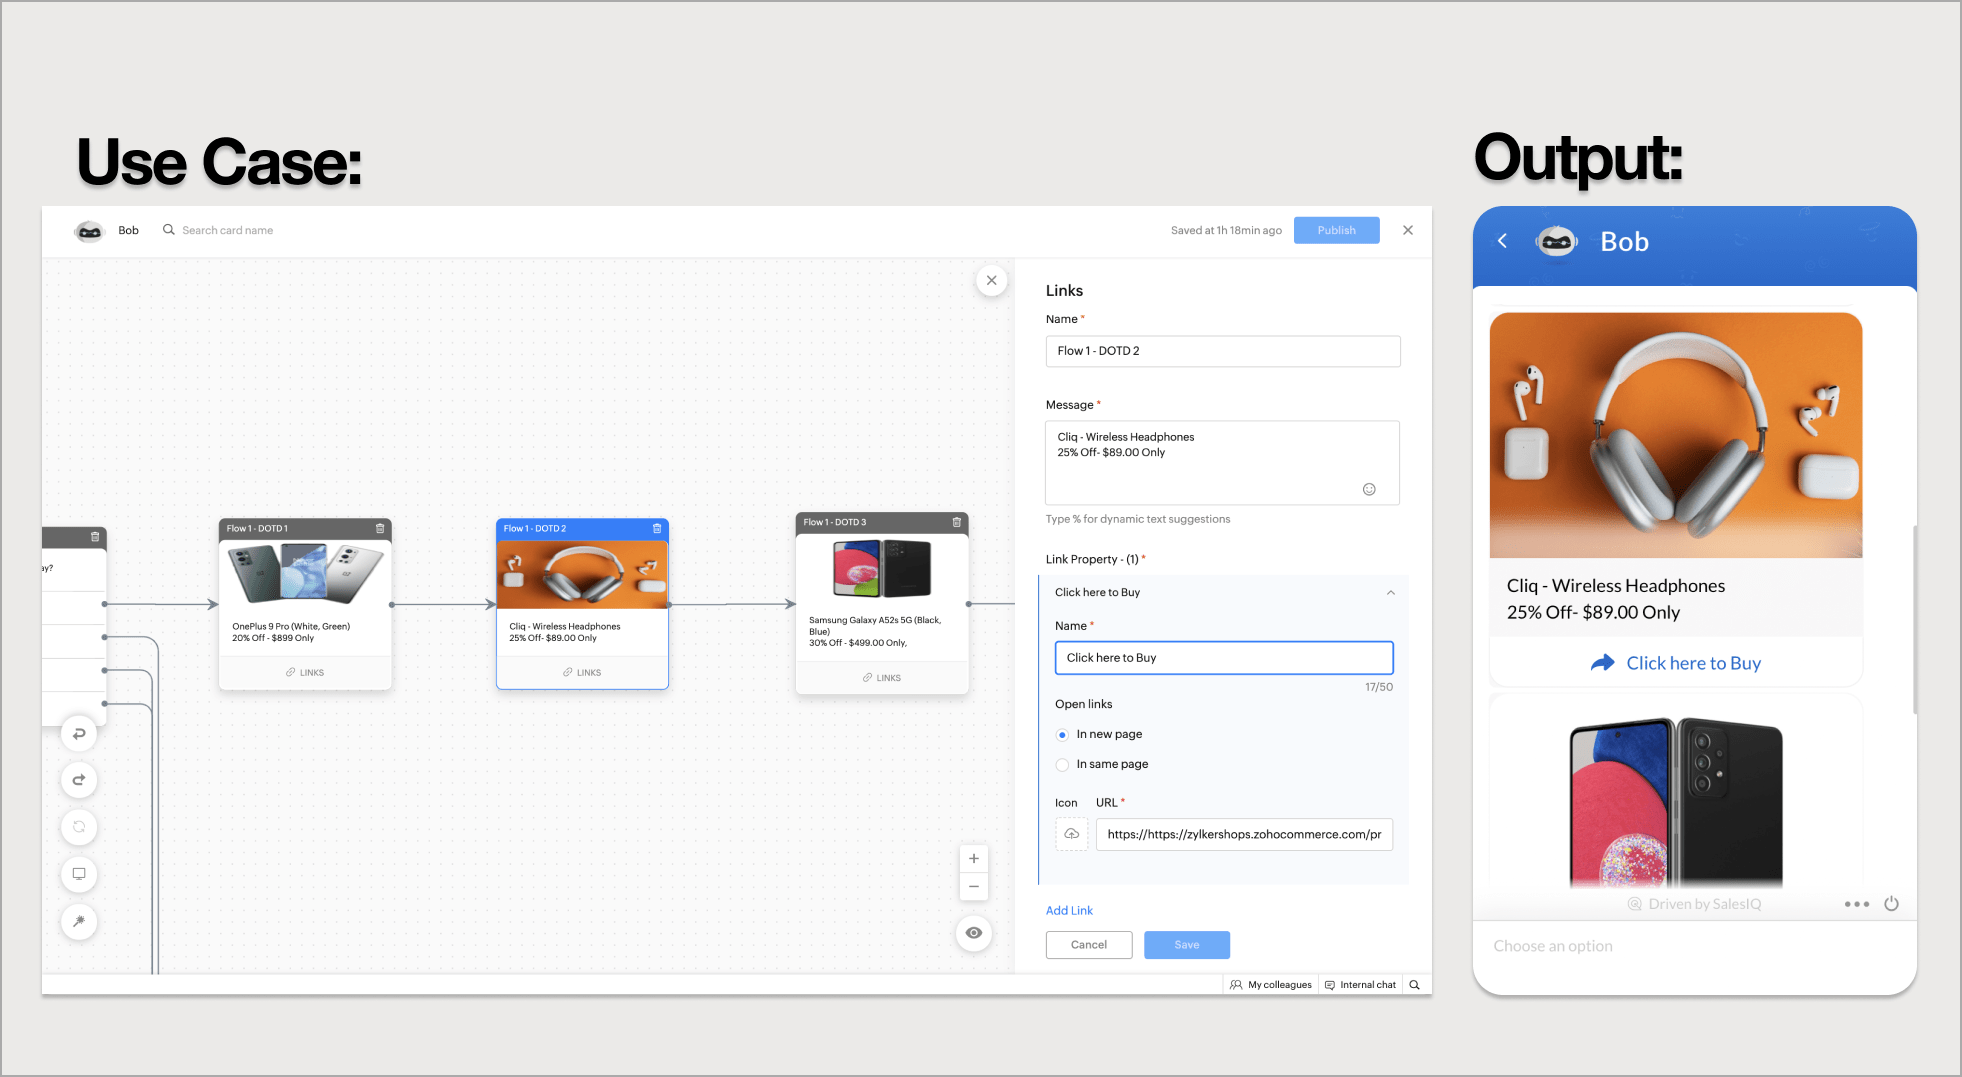This screenshot has width=1962, height=1077.
Task: Click Cliq - Wireless Headphones text in chat
Action: (x=1616, y=586)
